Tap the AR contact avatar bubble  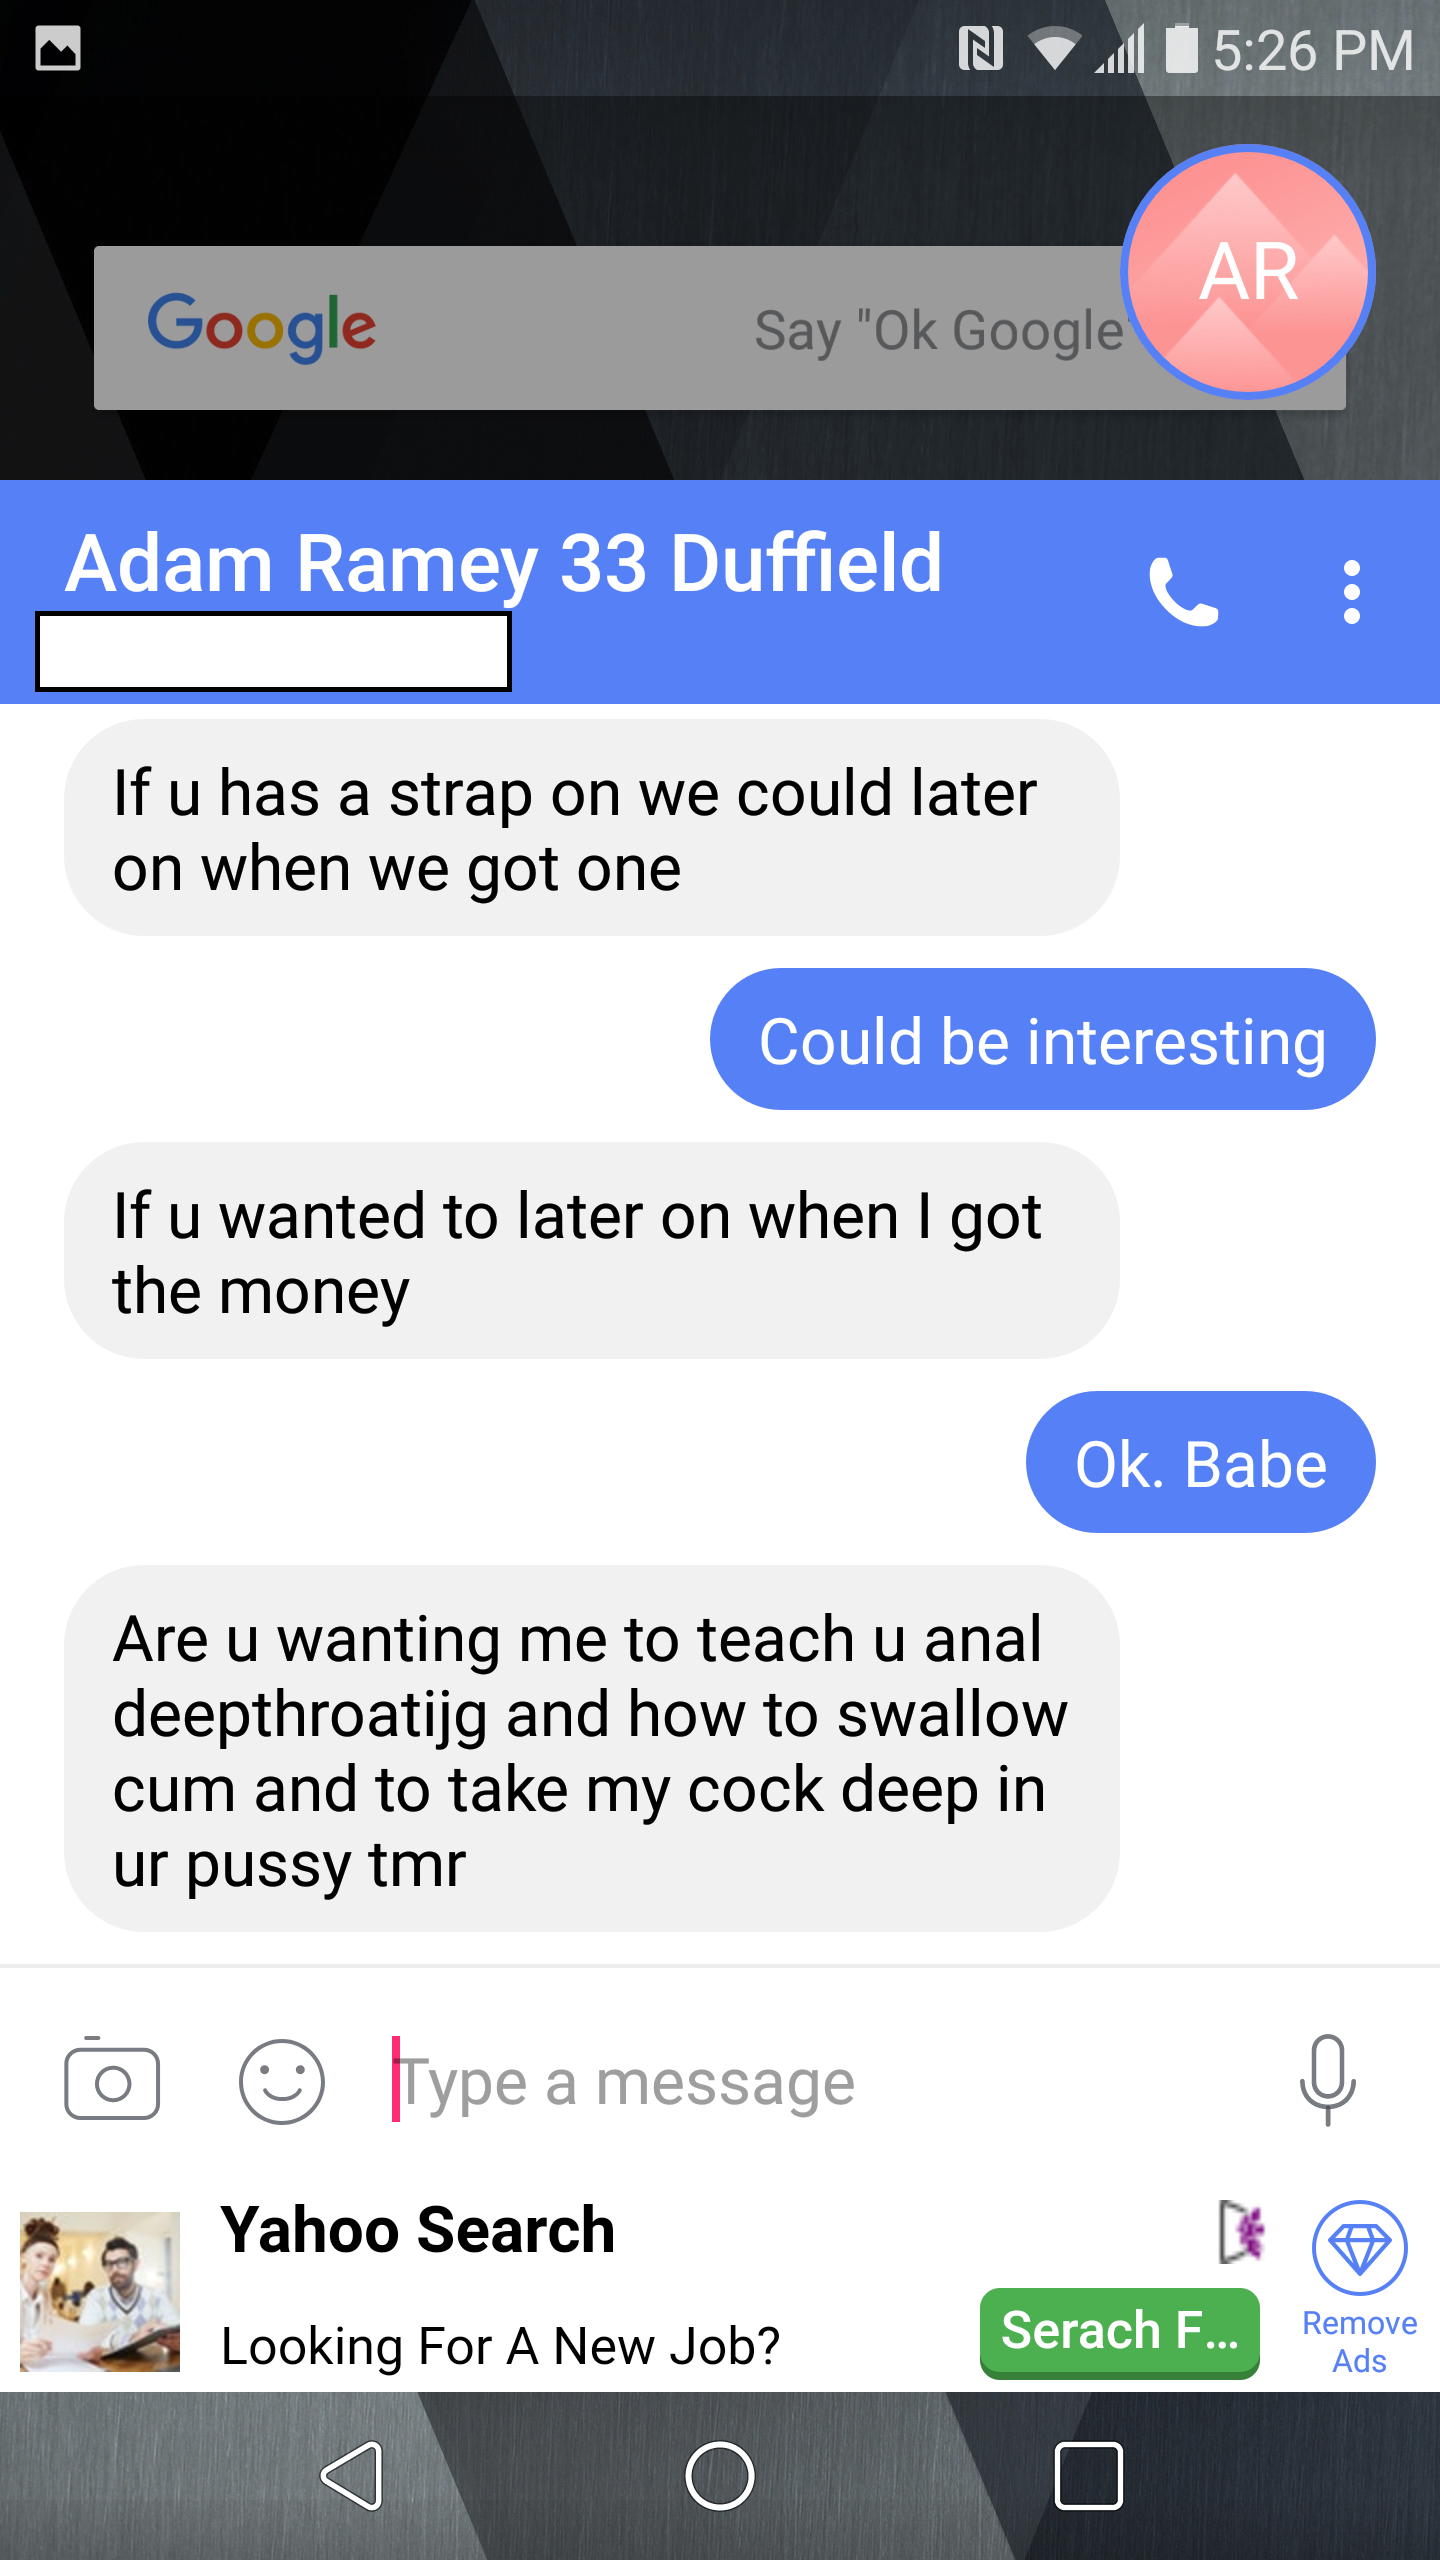tap(1248, 272)
